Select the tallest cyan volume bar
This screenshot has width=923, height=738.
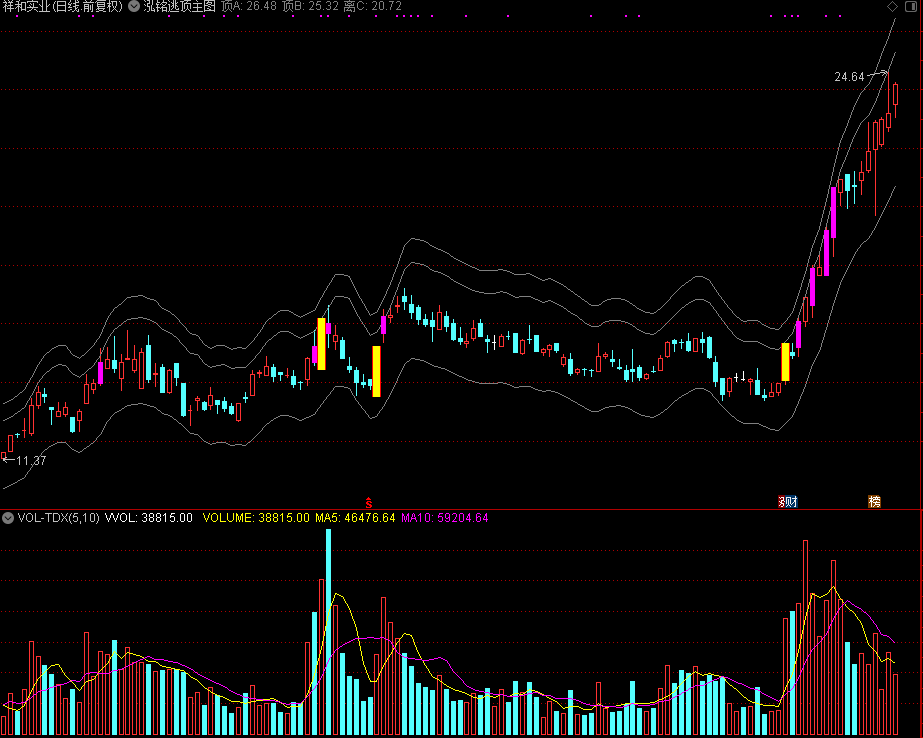[x=328, y=632]
